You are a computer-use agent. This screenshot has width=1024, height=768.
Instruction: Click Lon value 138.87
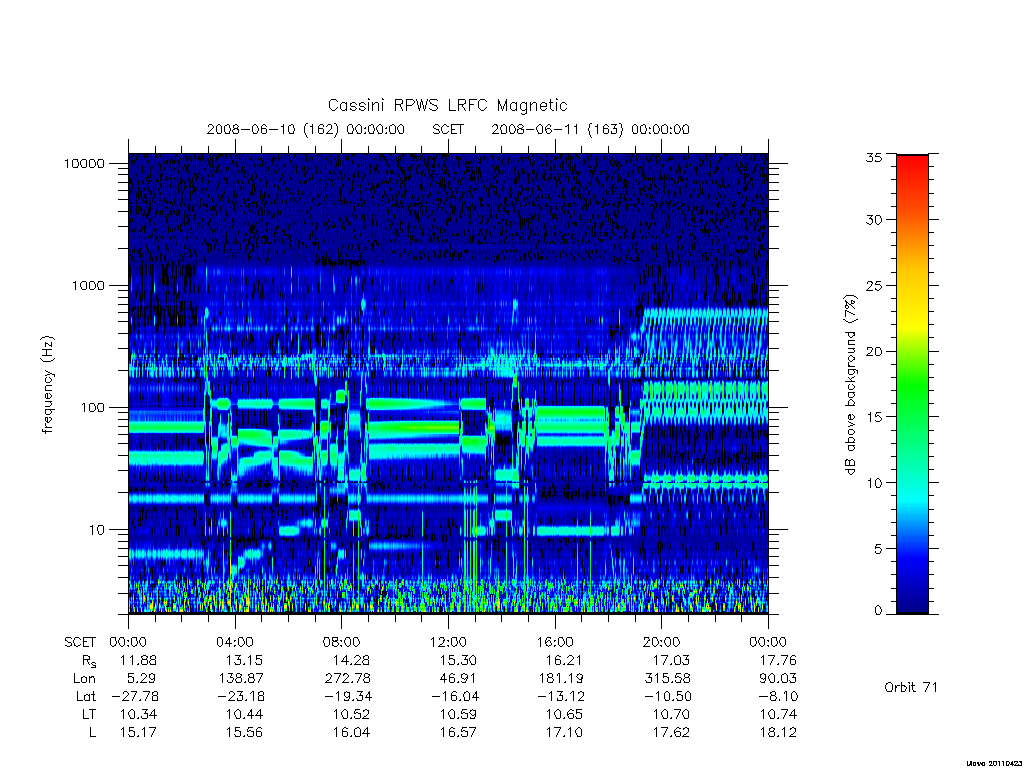pos(241,679)
